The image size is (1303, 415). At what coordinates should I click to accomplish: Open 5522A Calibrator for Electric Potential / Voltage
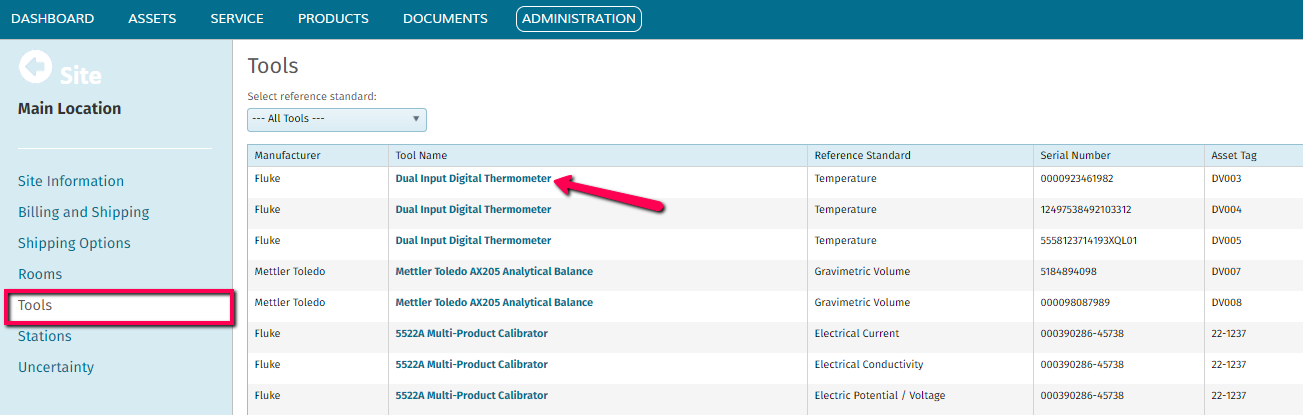[472, 396]
